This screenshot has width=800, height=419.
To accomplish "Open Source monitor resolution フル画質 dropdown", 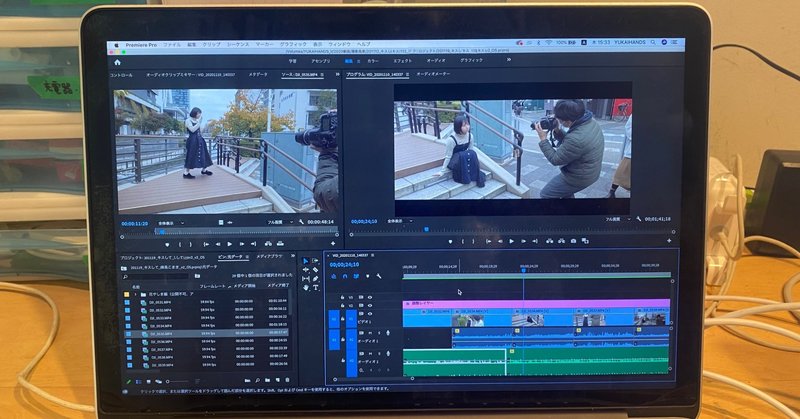I will [x=280, y=223].
